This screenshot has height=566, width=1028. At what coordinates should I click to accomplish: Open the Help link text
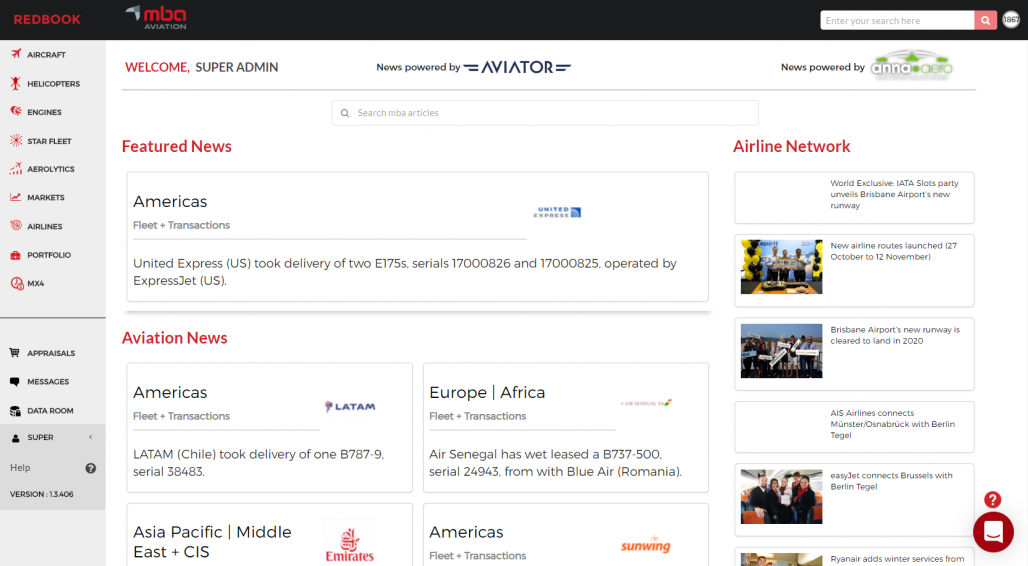point(20,468)
